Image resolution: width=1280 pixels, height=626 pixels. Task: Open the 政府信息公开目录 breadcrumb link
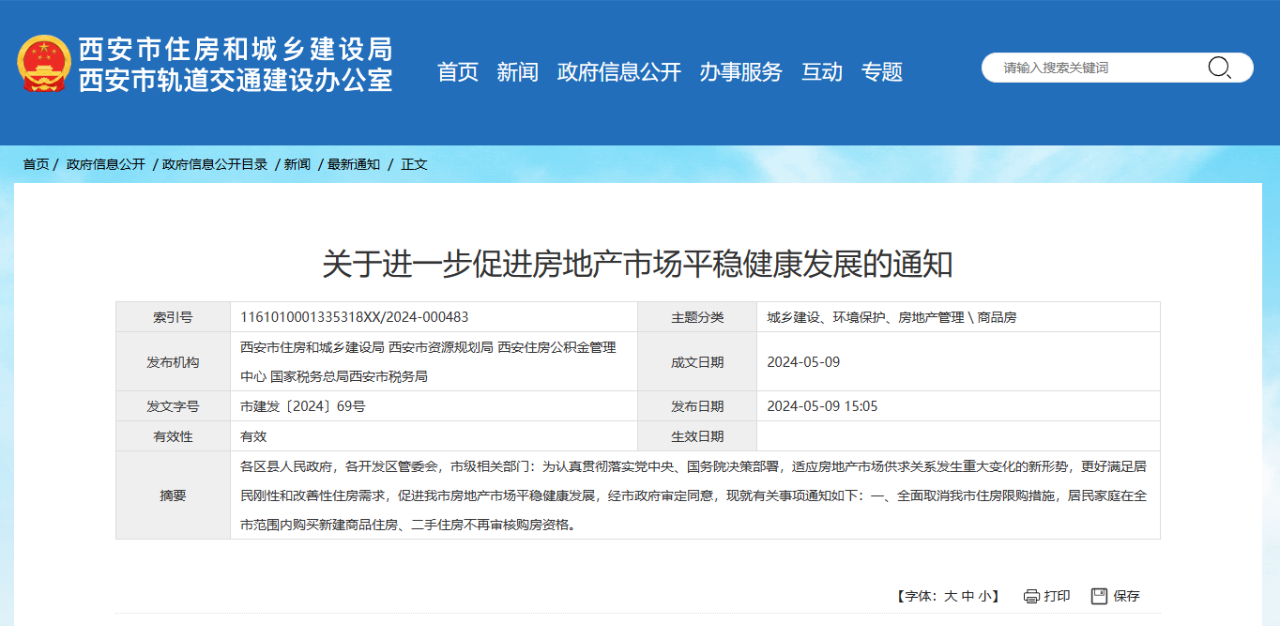215,164
